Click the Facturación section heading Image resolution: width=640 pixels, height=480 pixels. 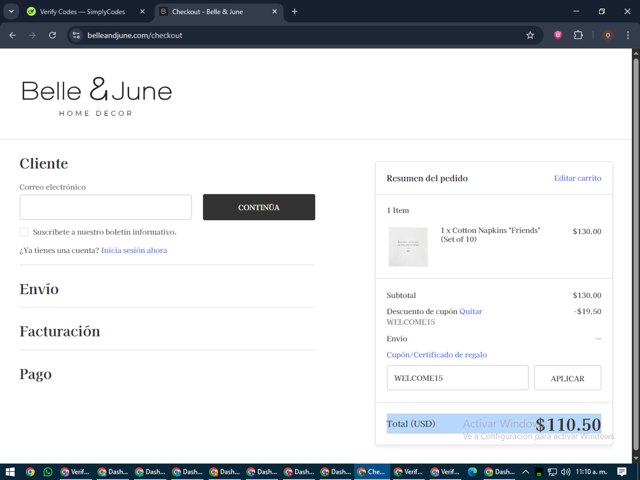pos(60,331)
